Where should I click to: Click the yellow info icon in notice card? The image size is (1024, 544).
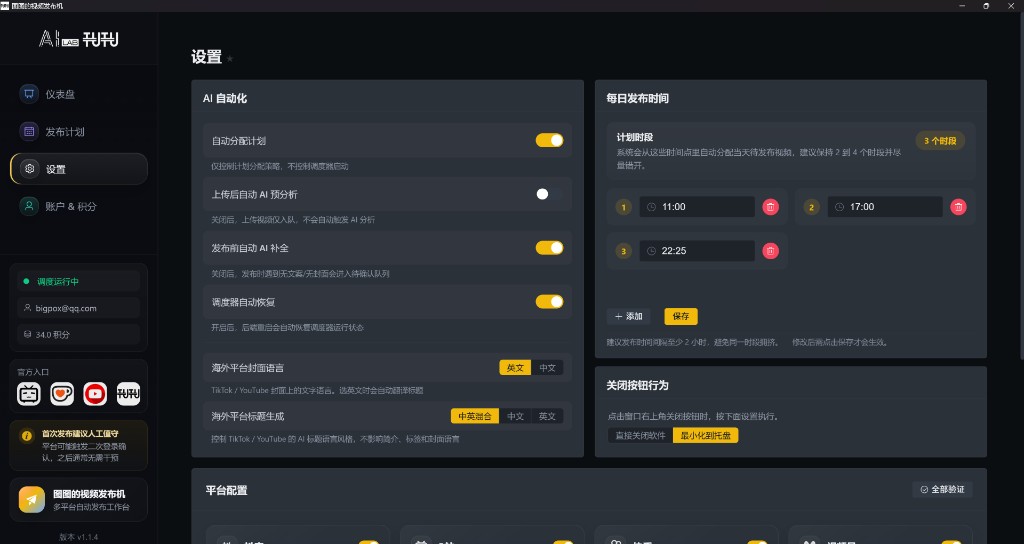(27, 435)
